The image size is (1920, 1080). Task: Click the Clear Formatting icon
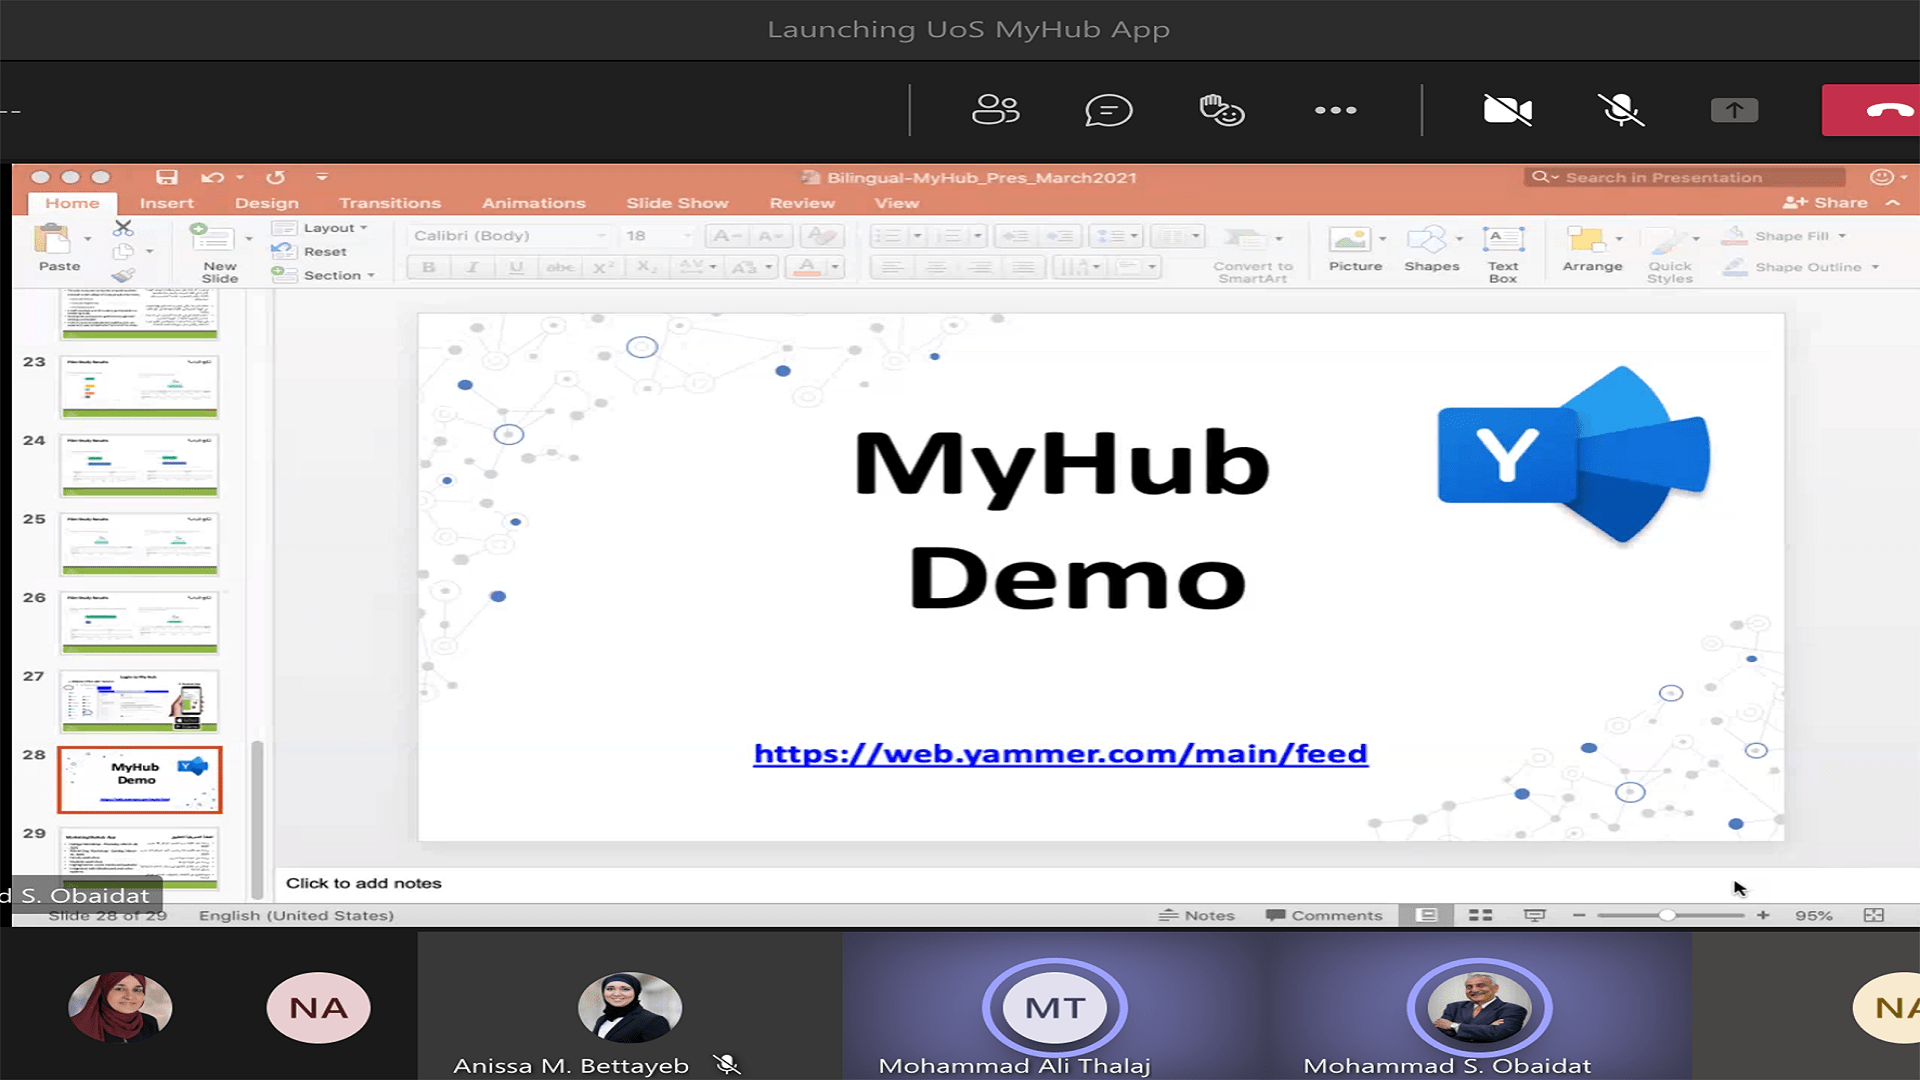tap(821, 236)
